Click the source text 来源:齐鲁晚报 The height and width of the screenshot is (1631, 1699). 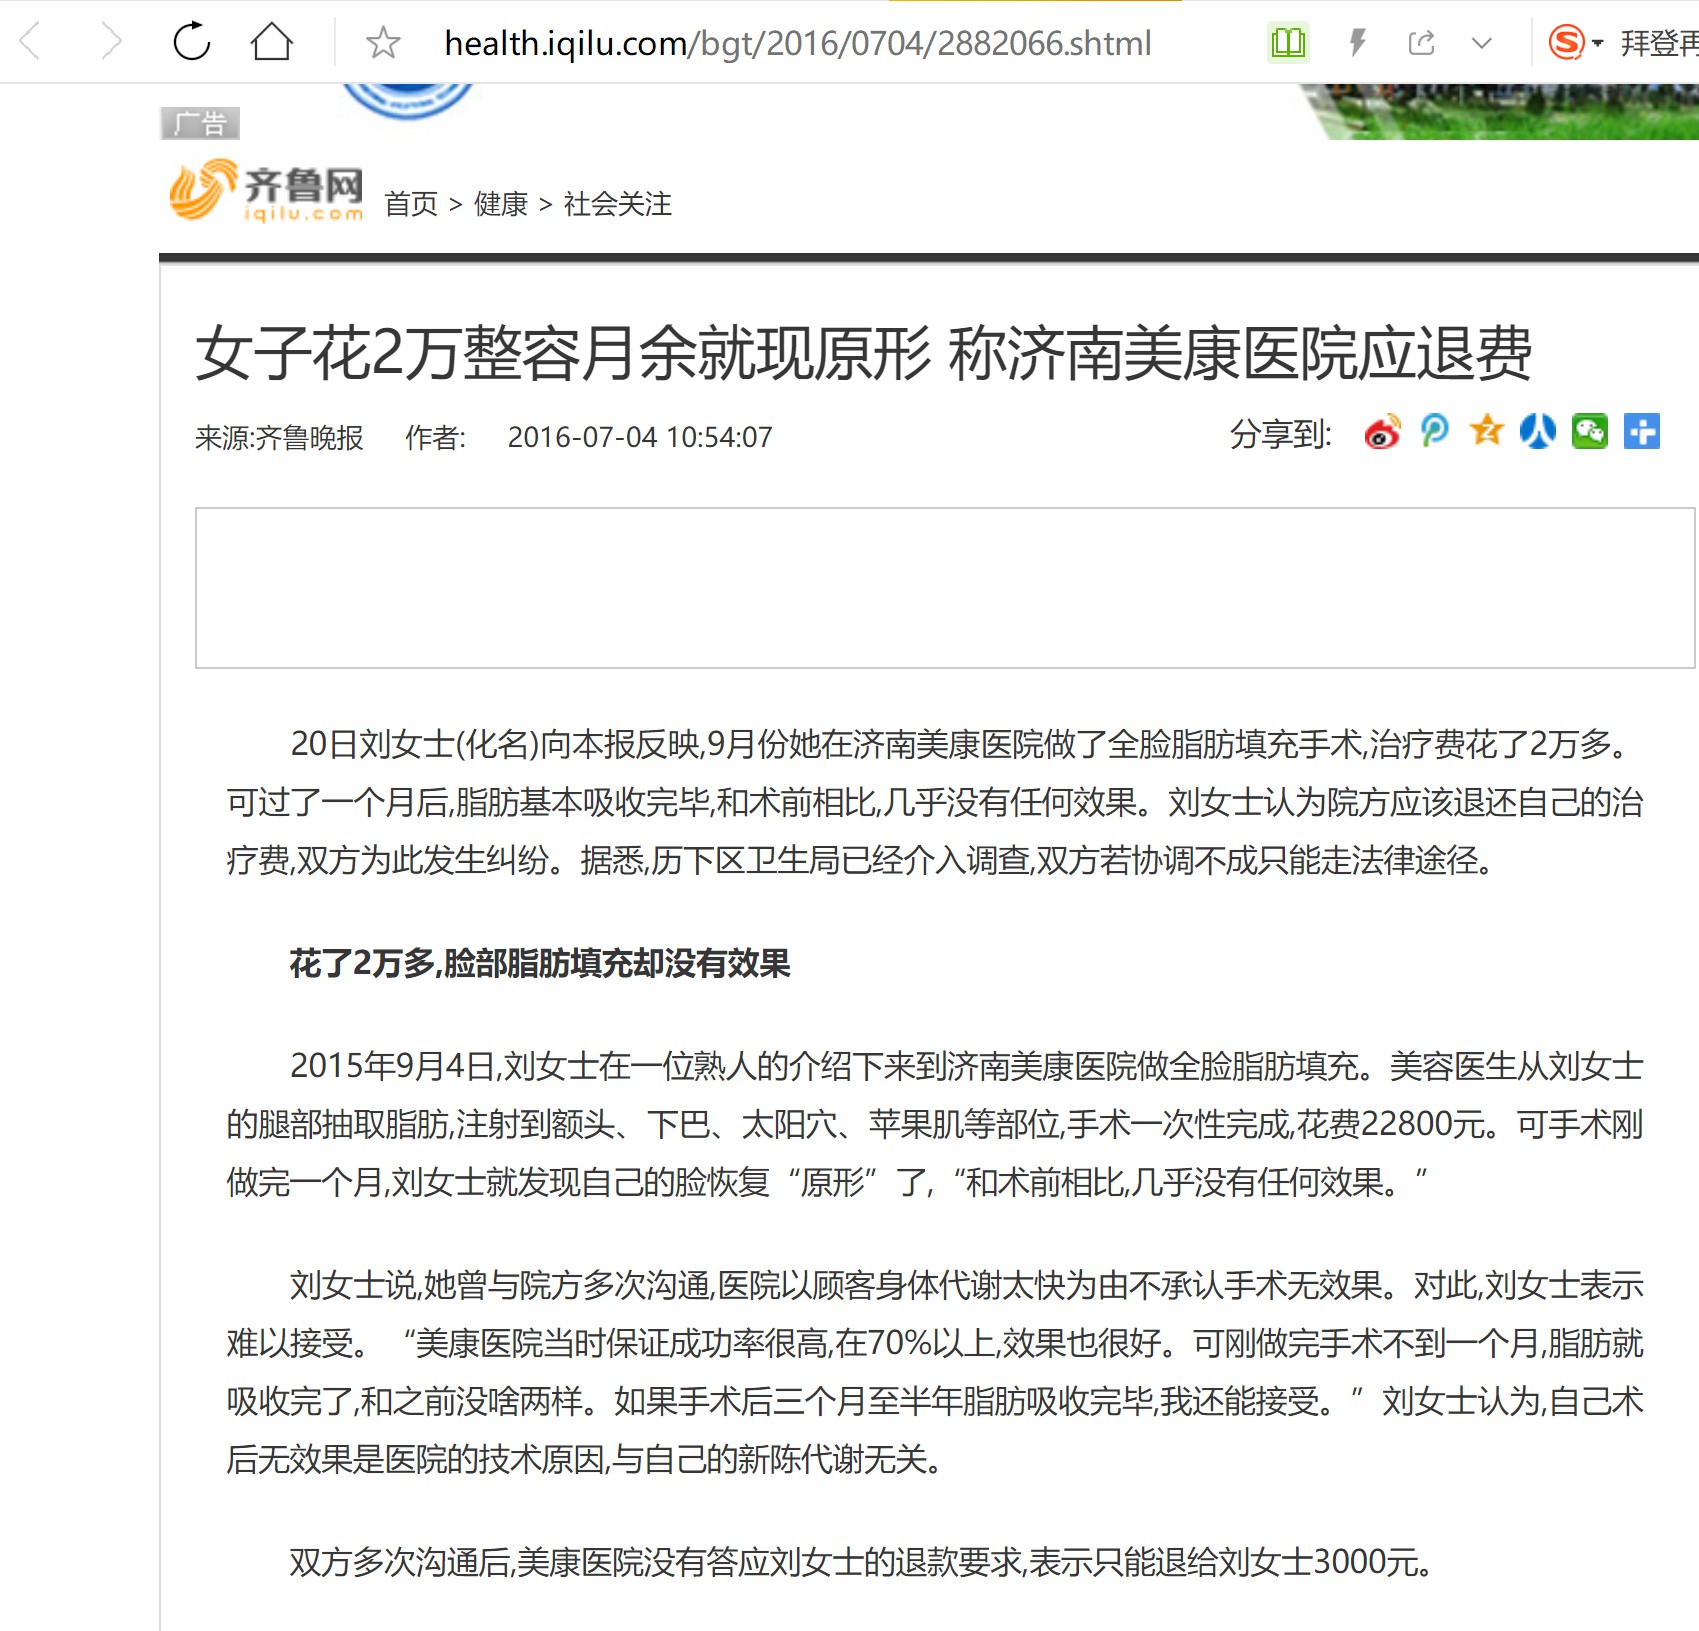pos(279,438)
